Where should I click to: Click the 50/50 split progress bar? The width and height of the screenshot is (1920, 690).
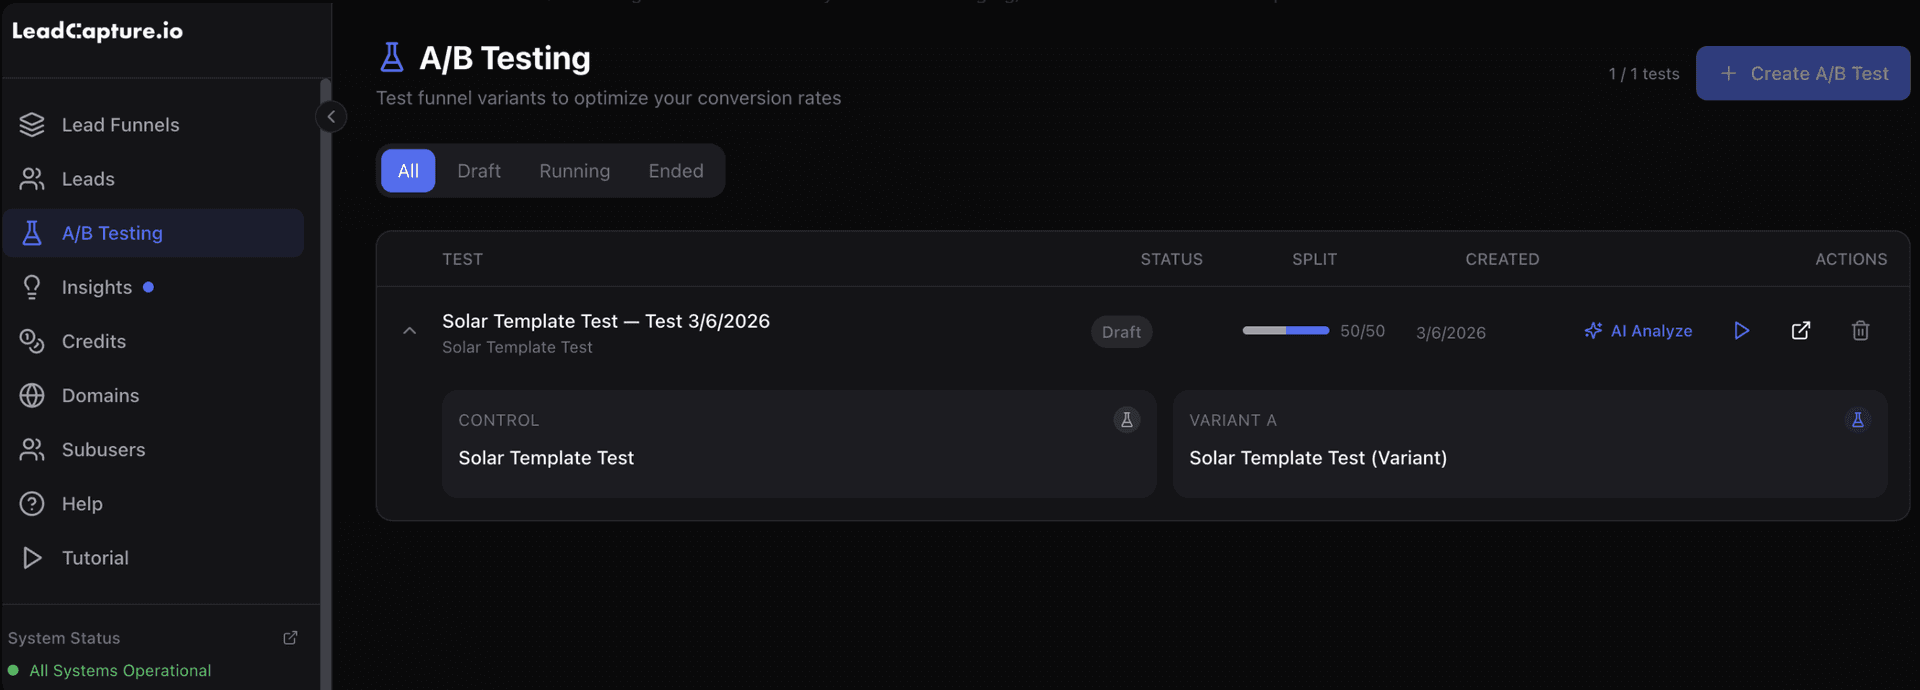coord(1285,329)
